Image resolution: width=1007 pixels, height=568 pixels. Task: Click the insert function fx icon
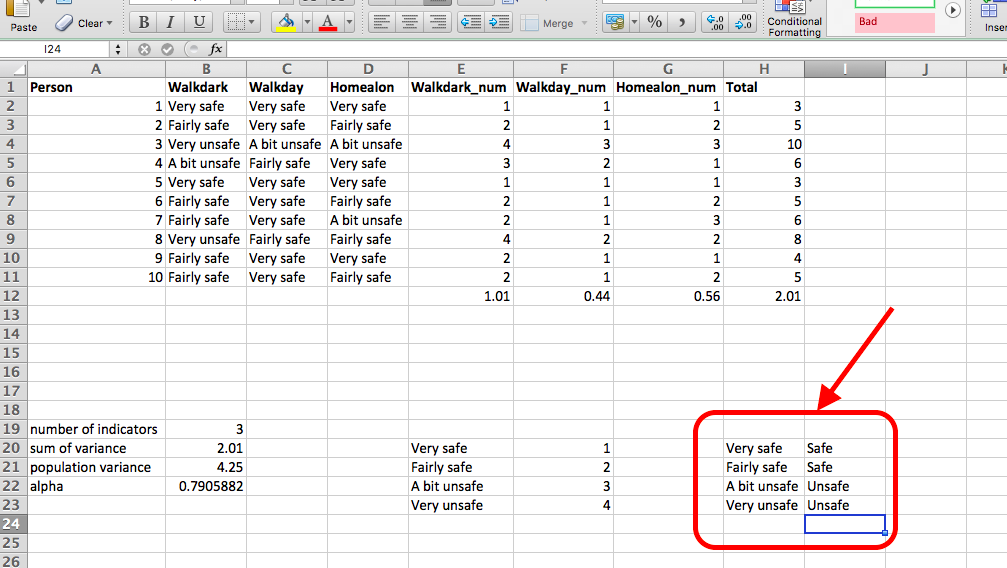point(215,49)
